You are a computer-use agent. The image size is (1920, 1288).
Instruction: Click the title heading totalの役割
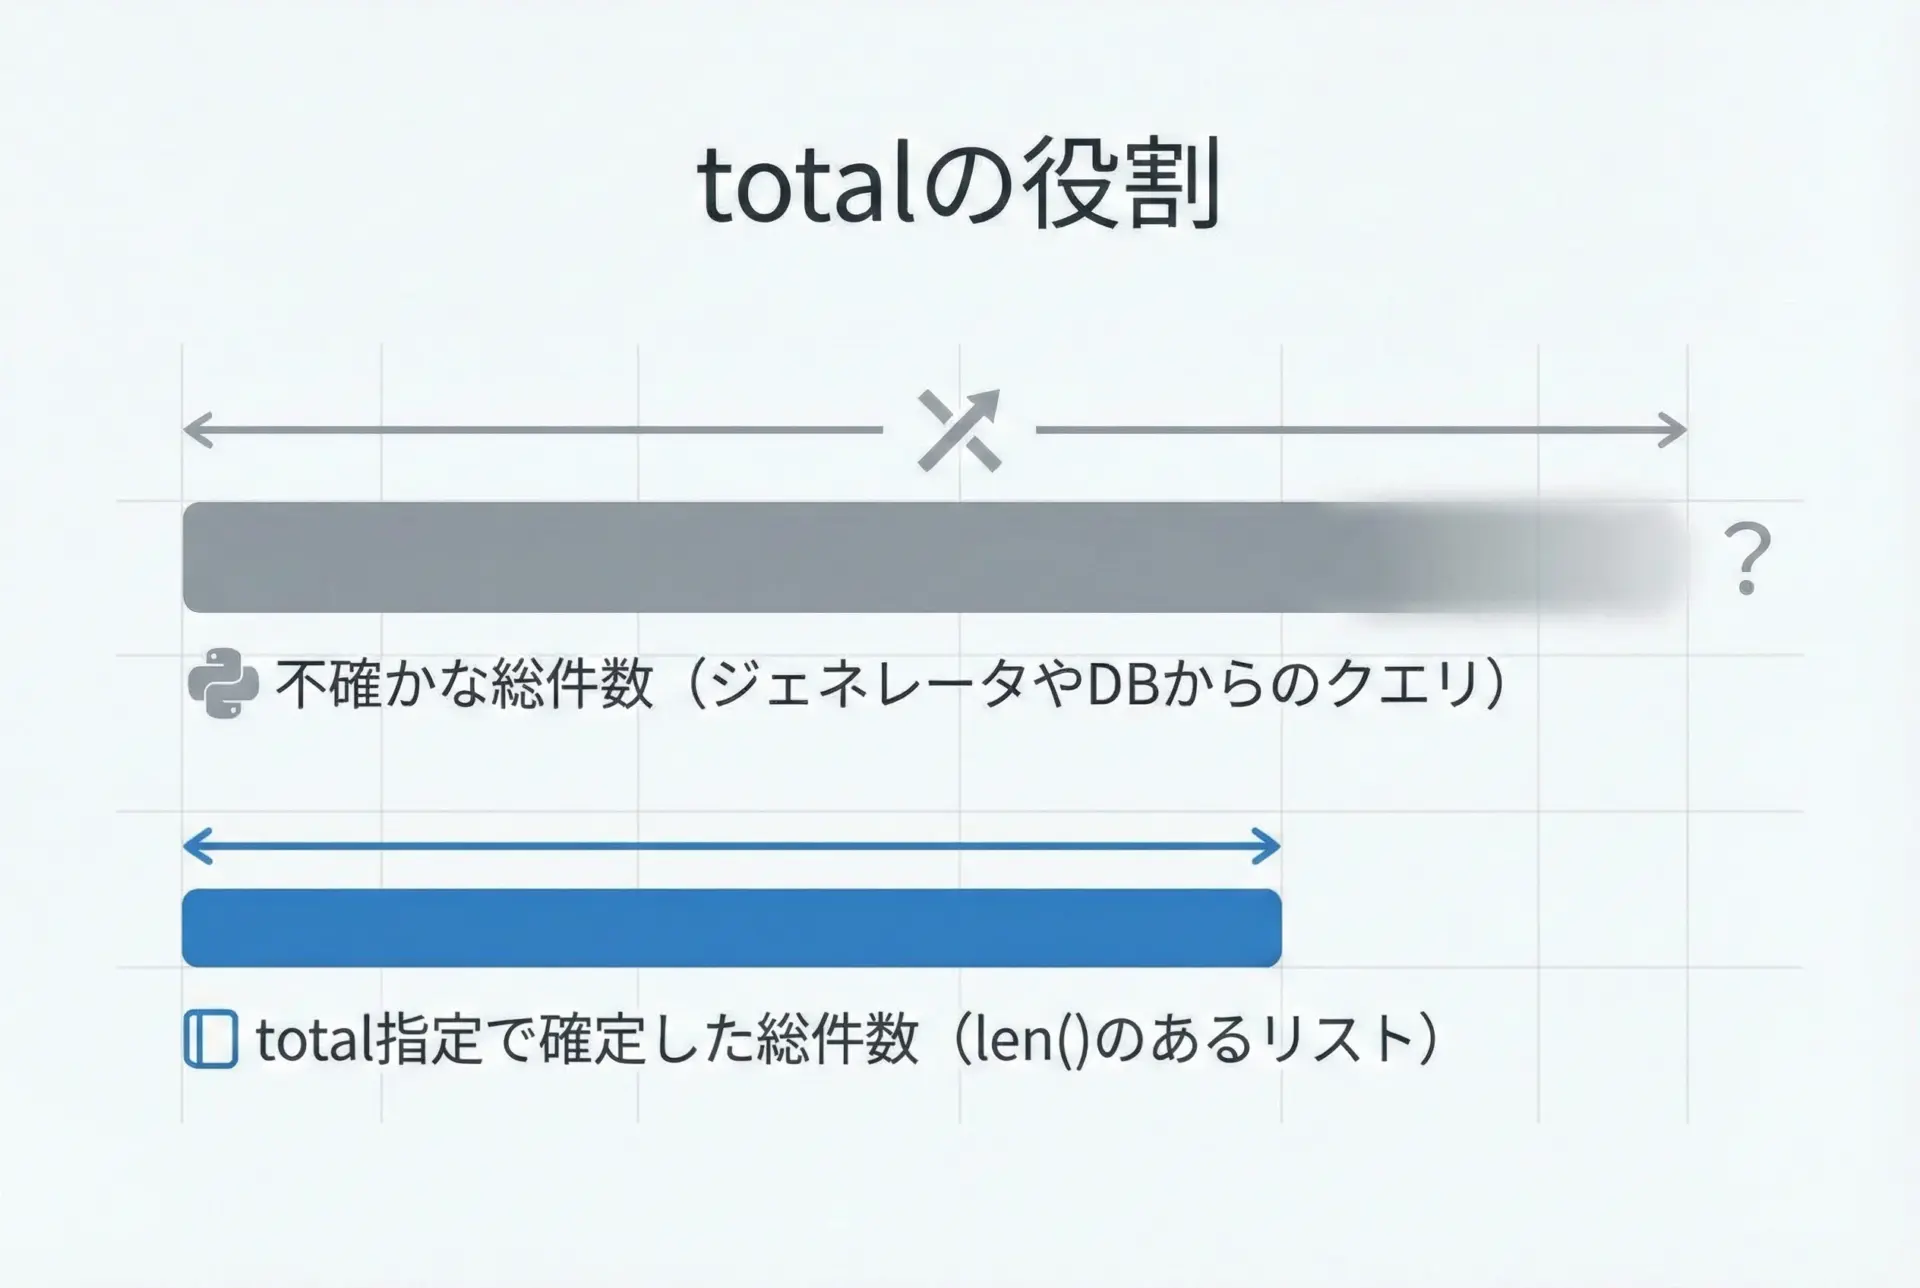958,186
